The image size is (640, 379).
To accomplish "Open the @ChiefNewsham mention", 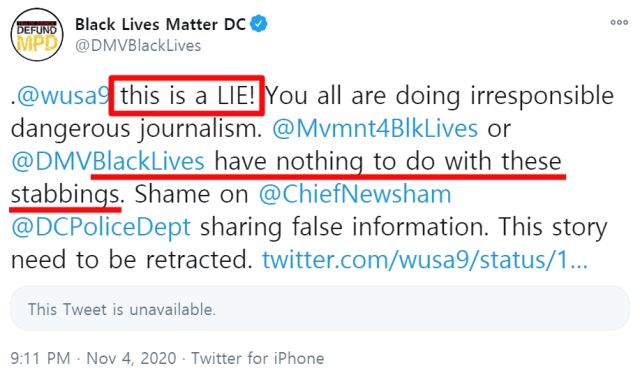I will tap(355, 194).
